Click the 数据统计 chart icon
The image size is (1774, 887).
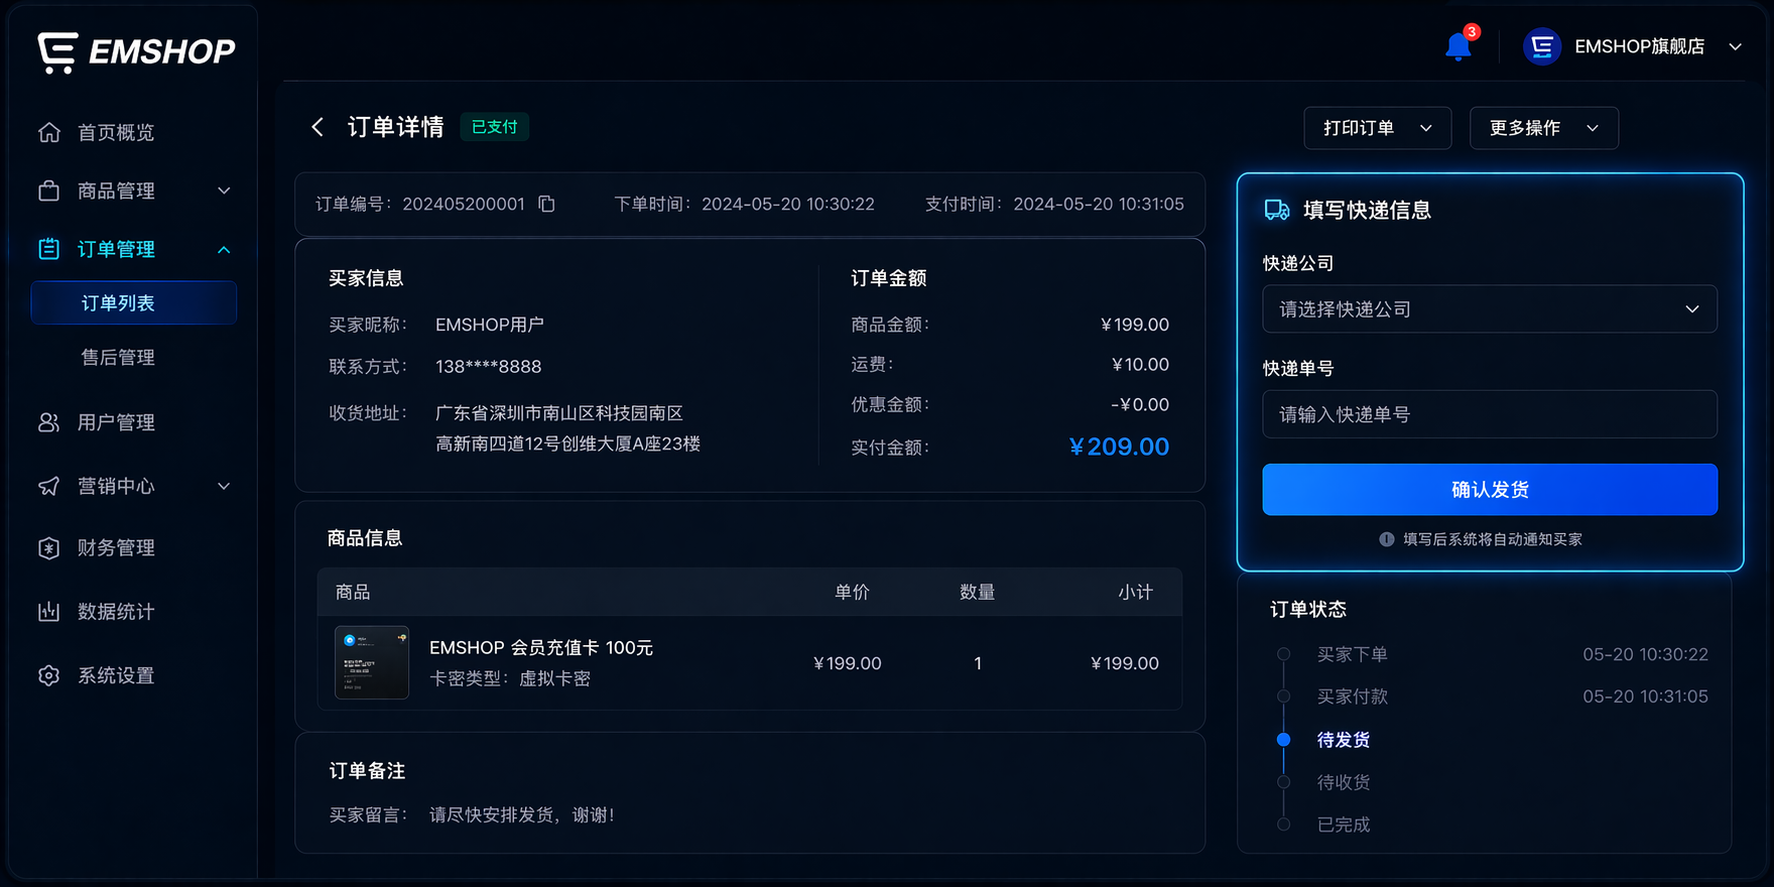(x=49, y=611)
